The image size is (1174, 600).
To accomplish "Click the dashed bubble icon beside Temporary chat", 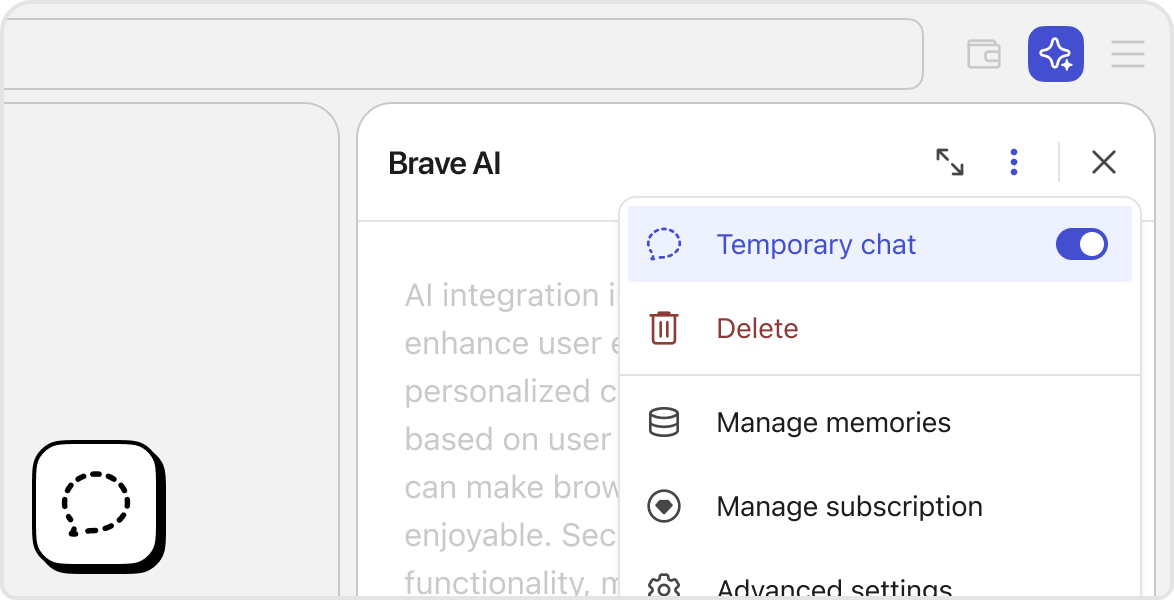I will (x=664, y=245).
